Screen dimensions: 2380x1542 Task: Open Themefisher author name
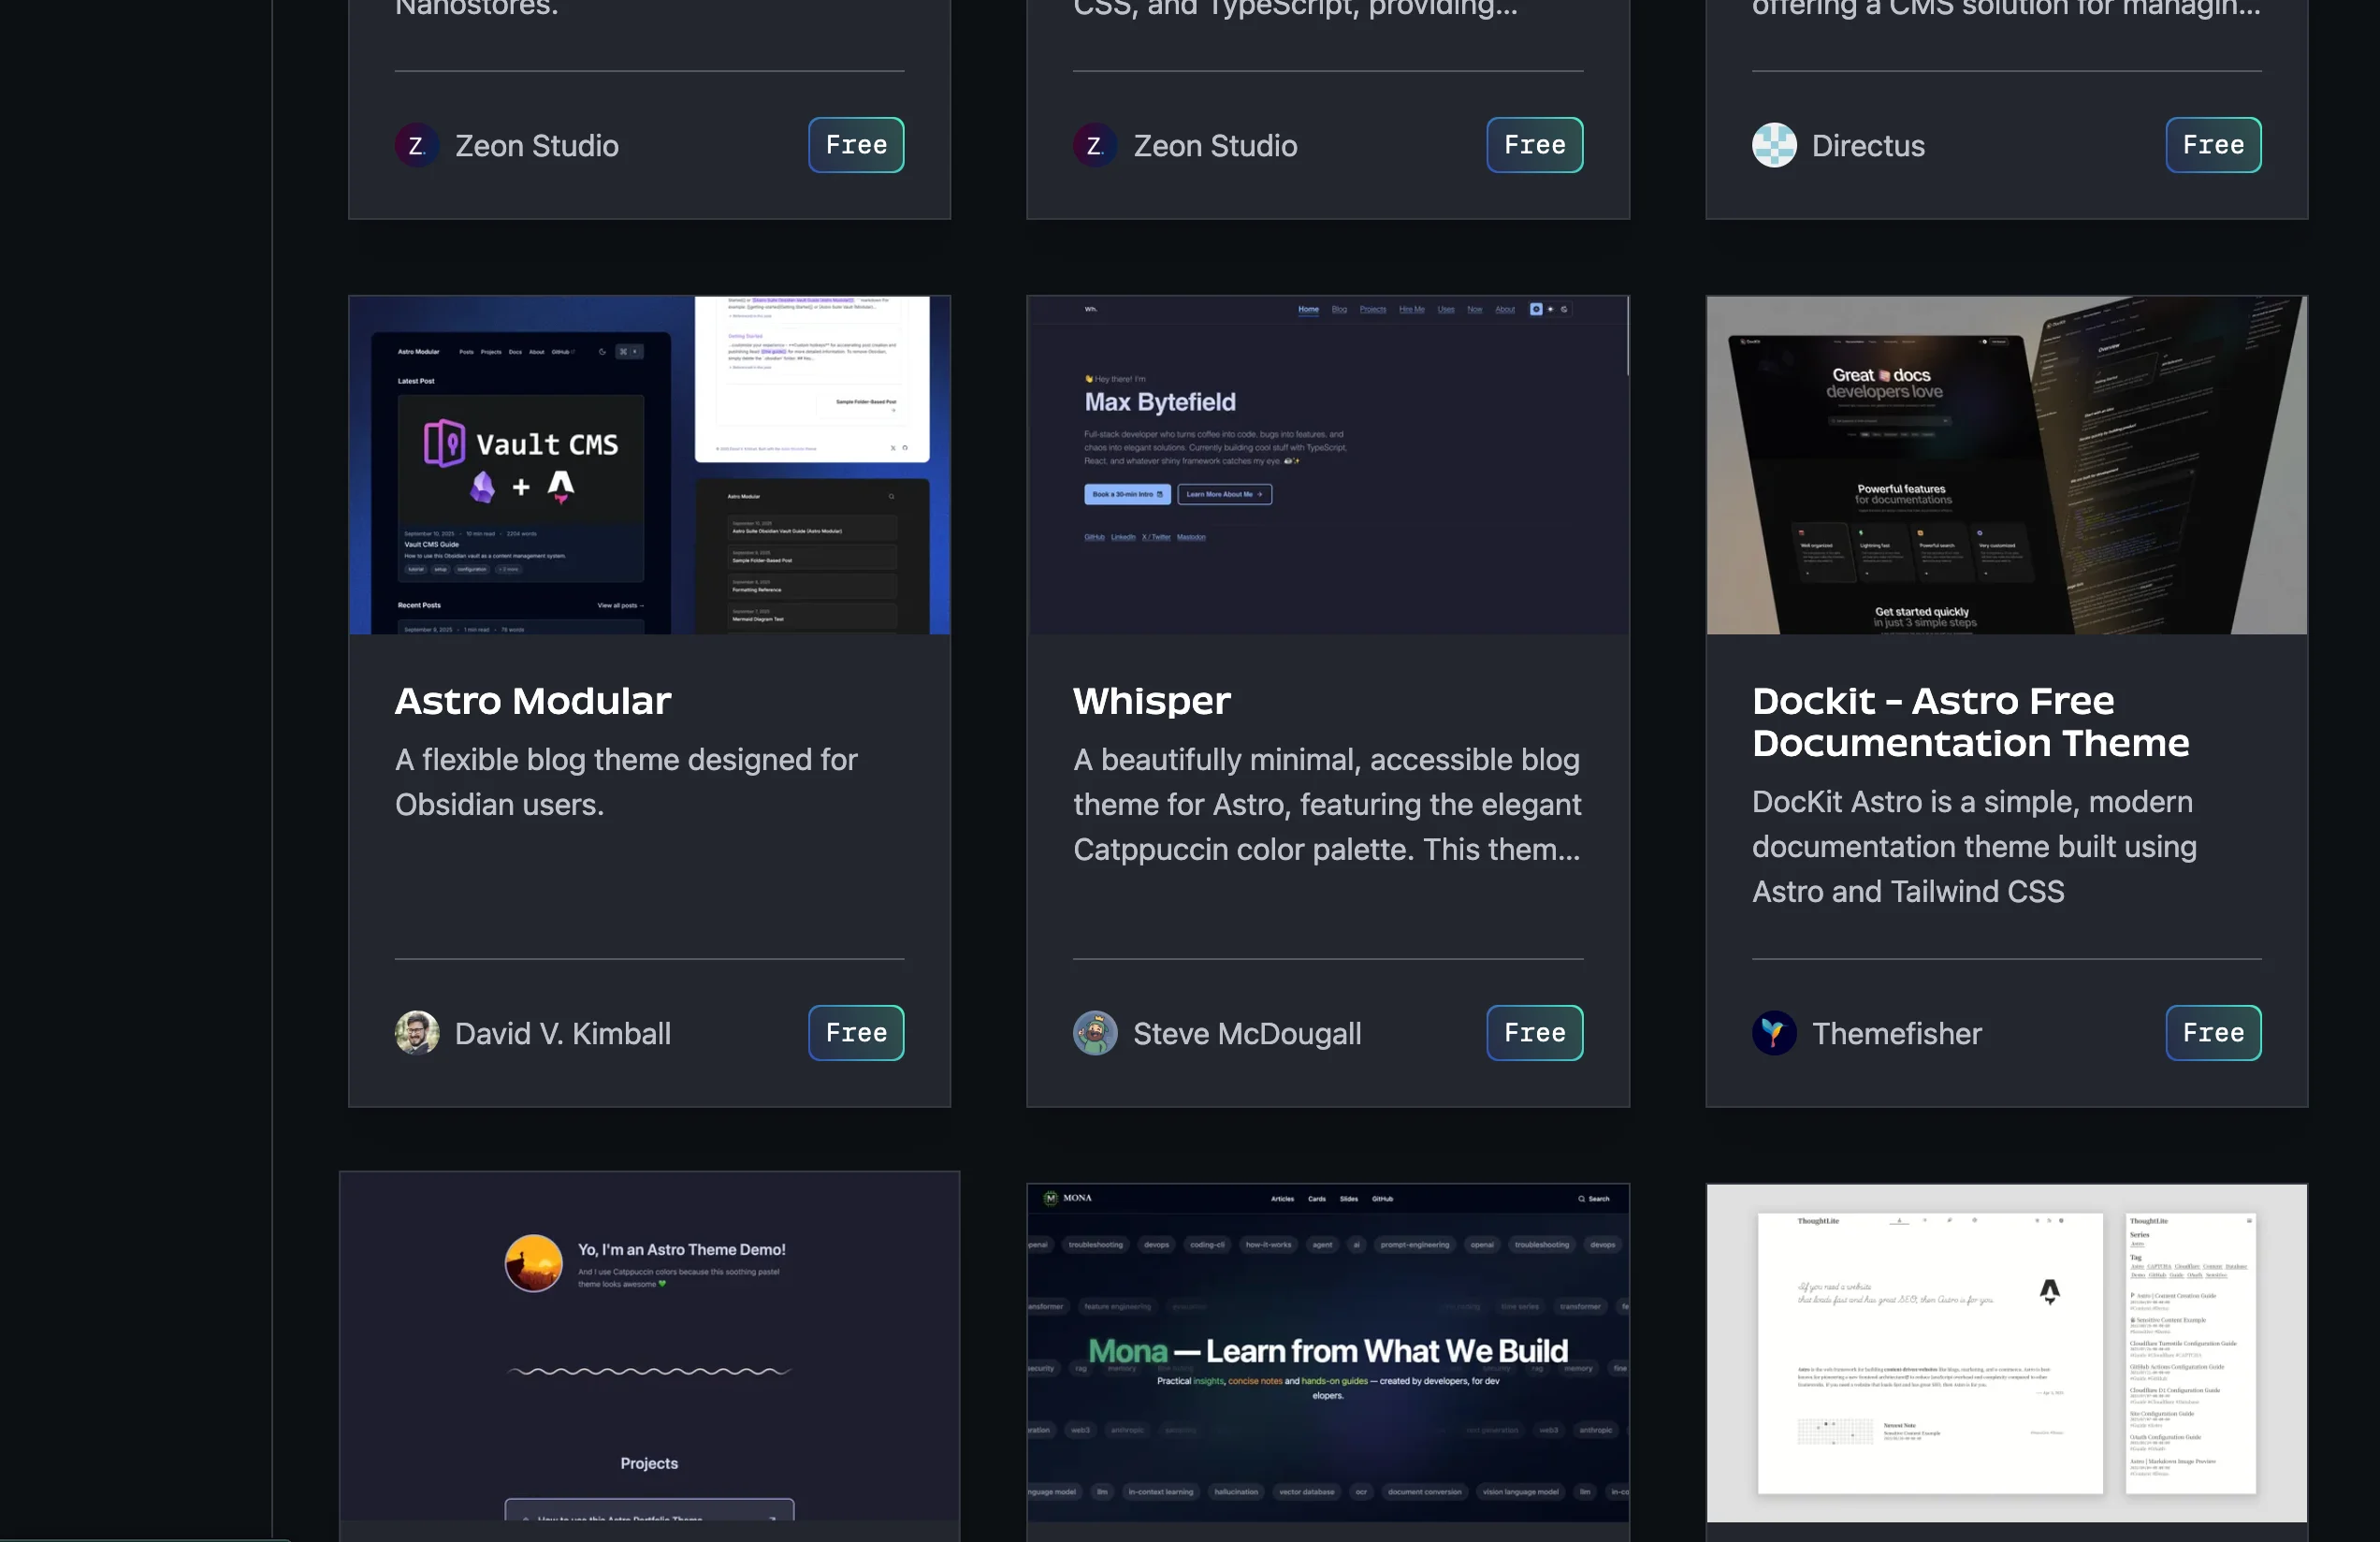click(x=1896, y=1033)
